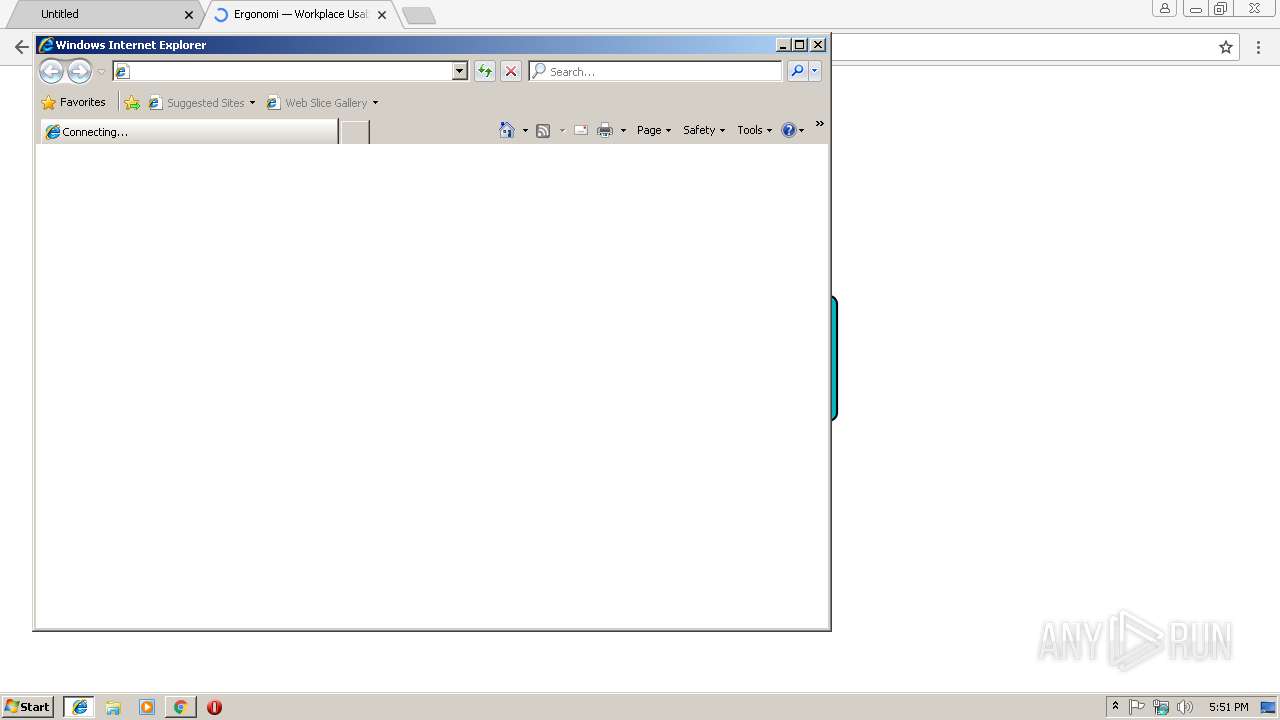Screen dimensions: 1280x720
Task: Expand the address bar dropdown arrow
Action: (x=460, y=71)
